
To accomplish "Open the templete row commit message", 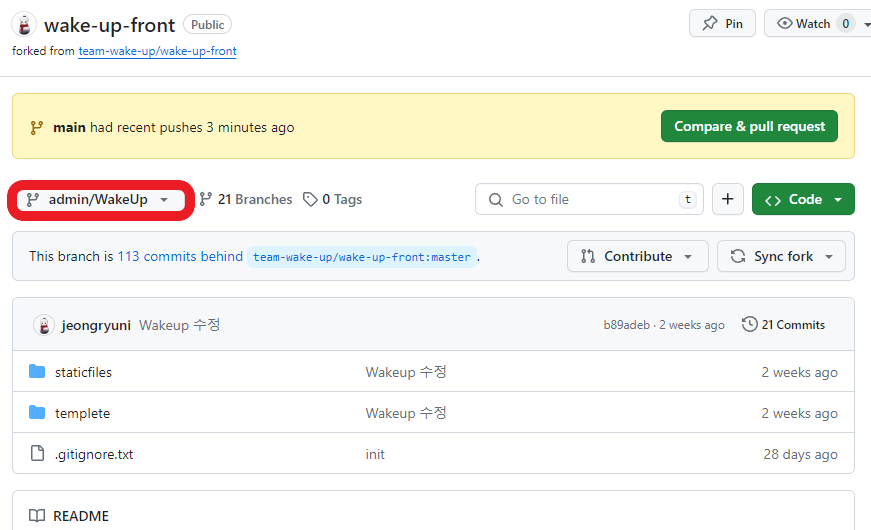I will [406, 413].
